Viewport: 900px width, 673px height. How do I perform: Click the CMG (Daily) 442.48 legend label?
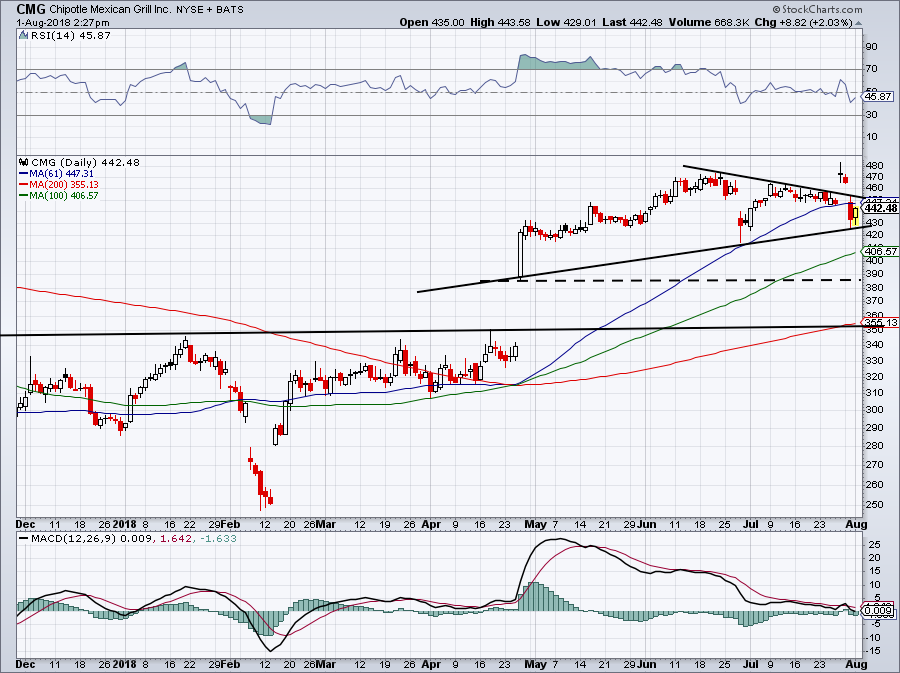[86, 162]
